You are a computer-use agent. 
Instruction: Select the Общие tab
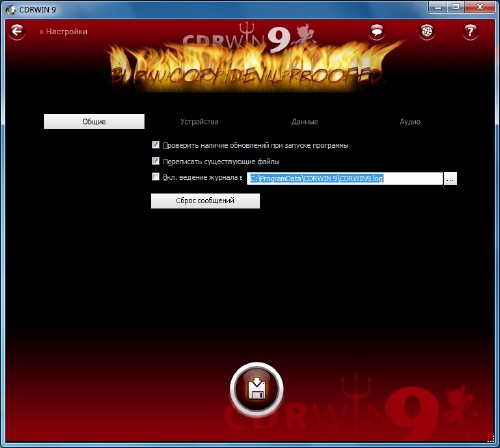click(94, 122)
